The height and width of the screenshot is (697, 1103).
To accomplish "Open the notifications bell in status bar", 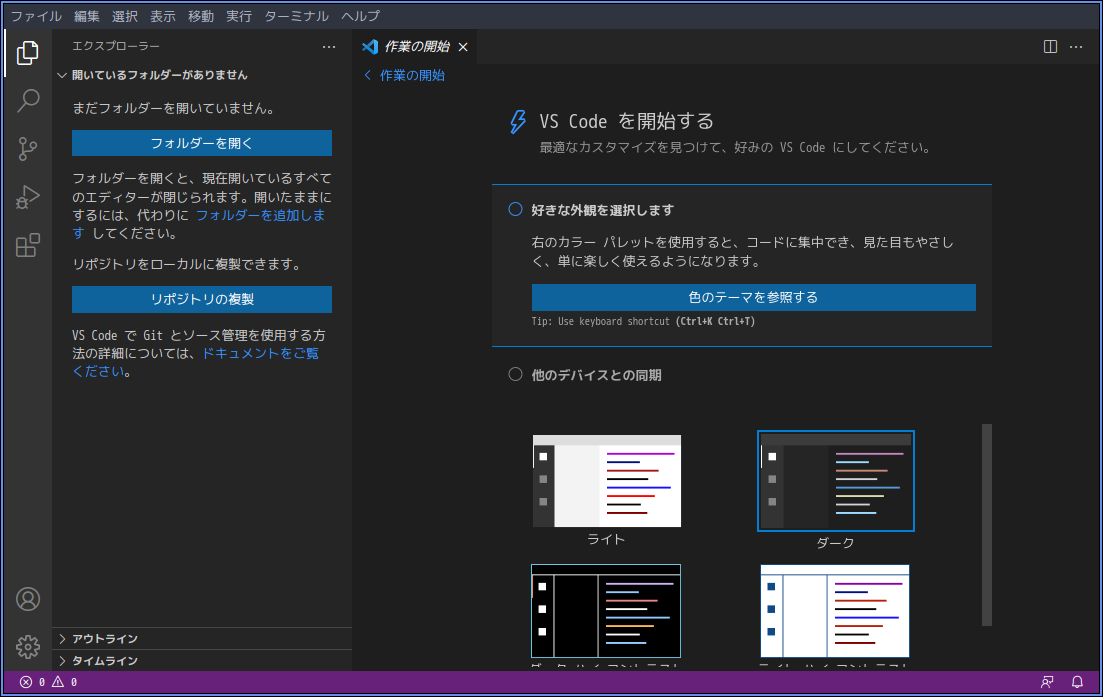I will click(1077, 682).
